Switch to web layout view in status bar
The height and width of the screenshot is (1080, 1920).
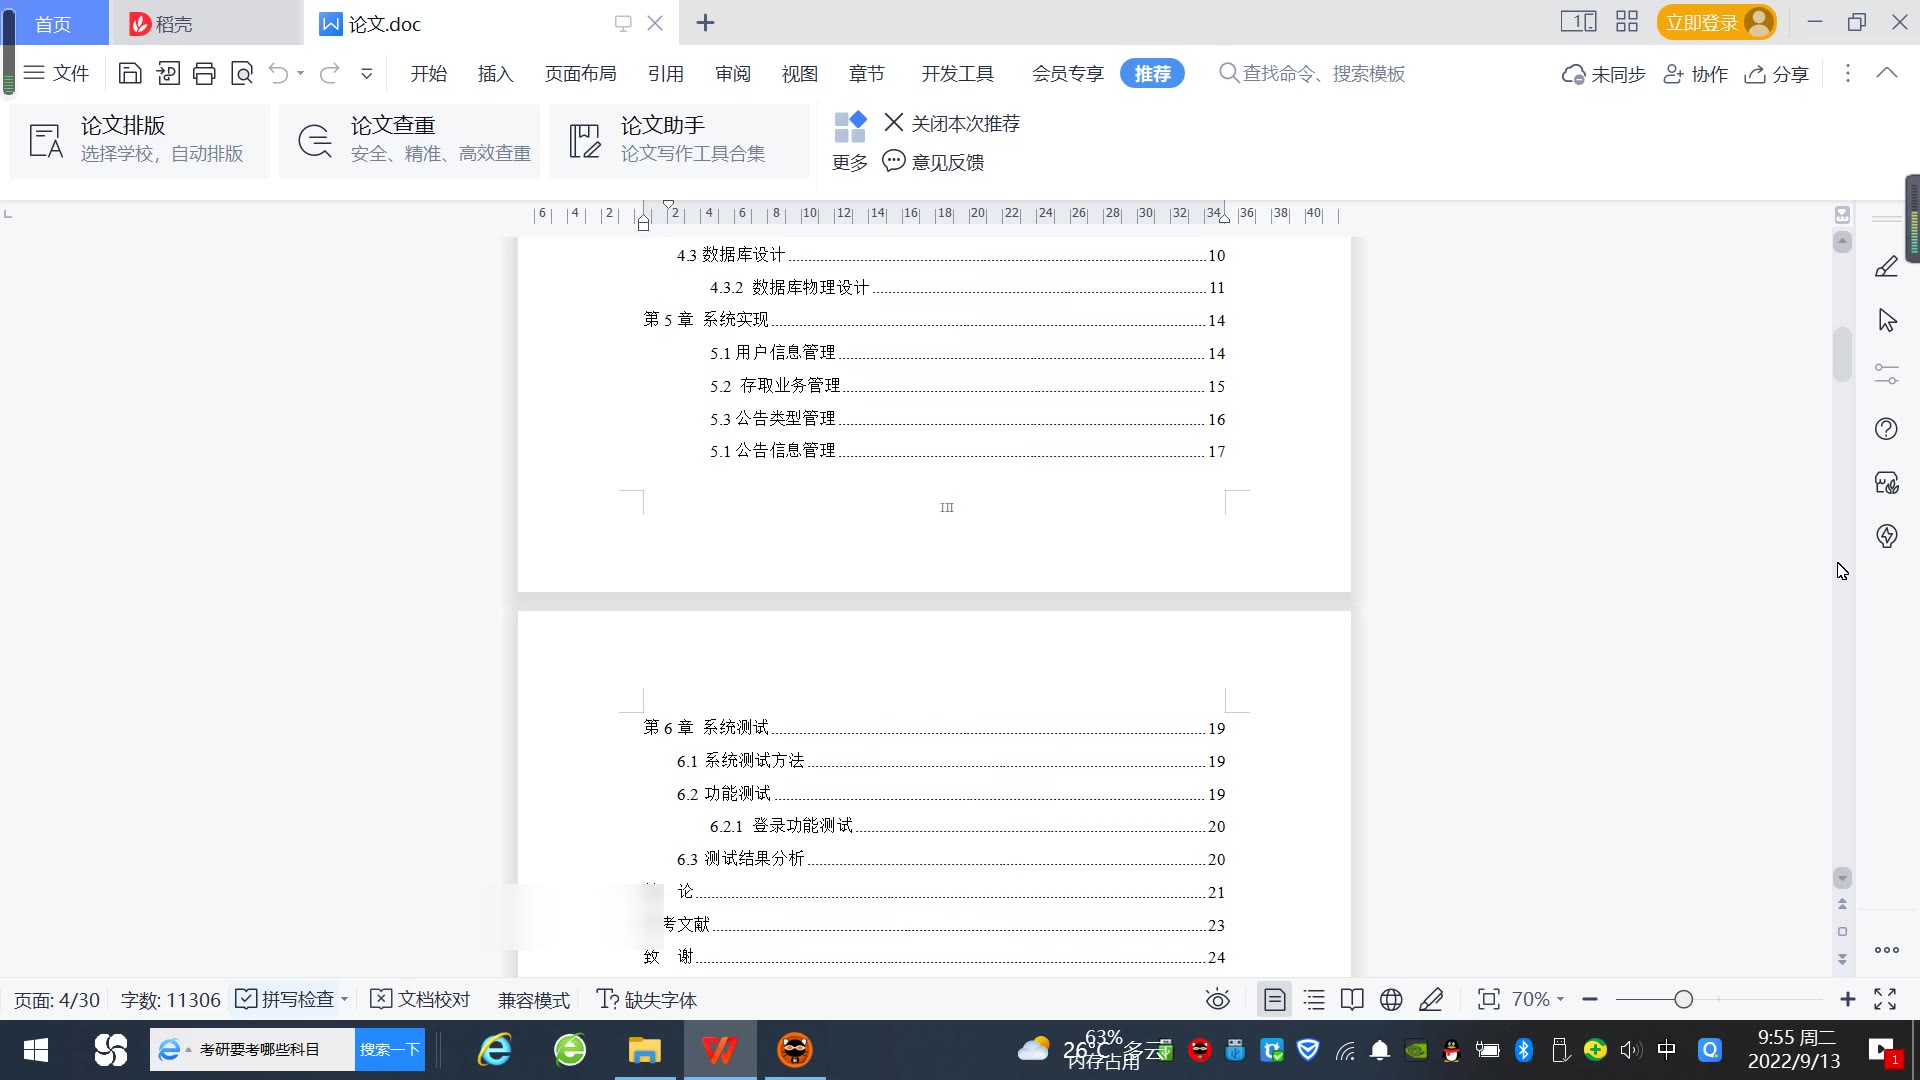pos(1391,1000)
